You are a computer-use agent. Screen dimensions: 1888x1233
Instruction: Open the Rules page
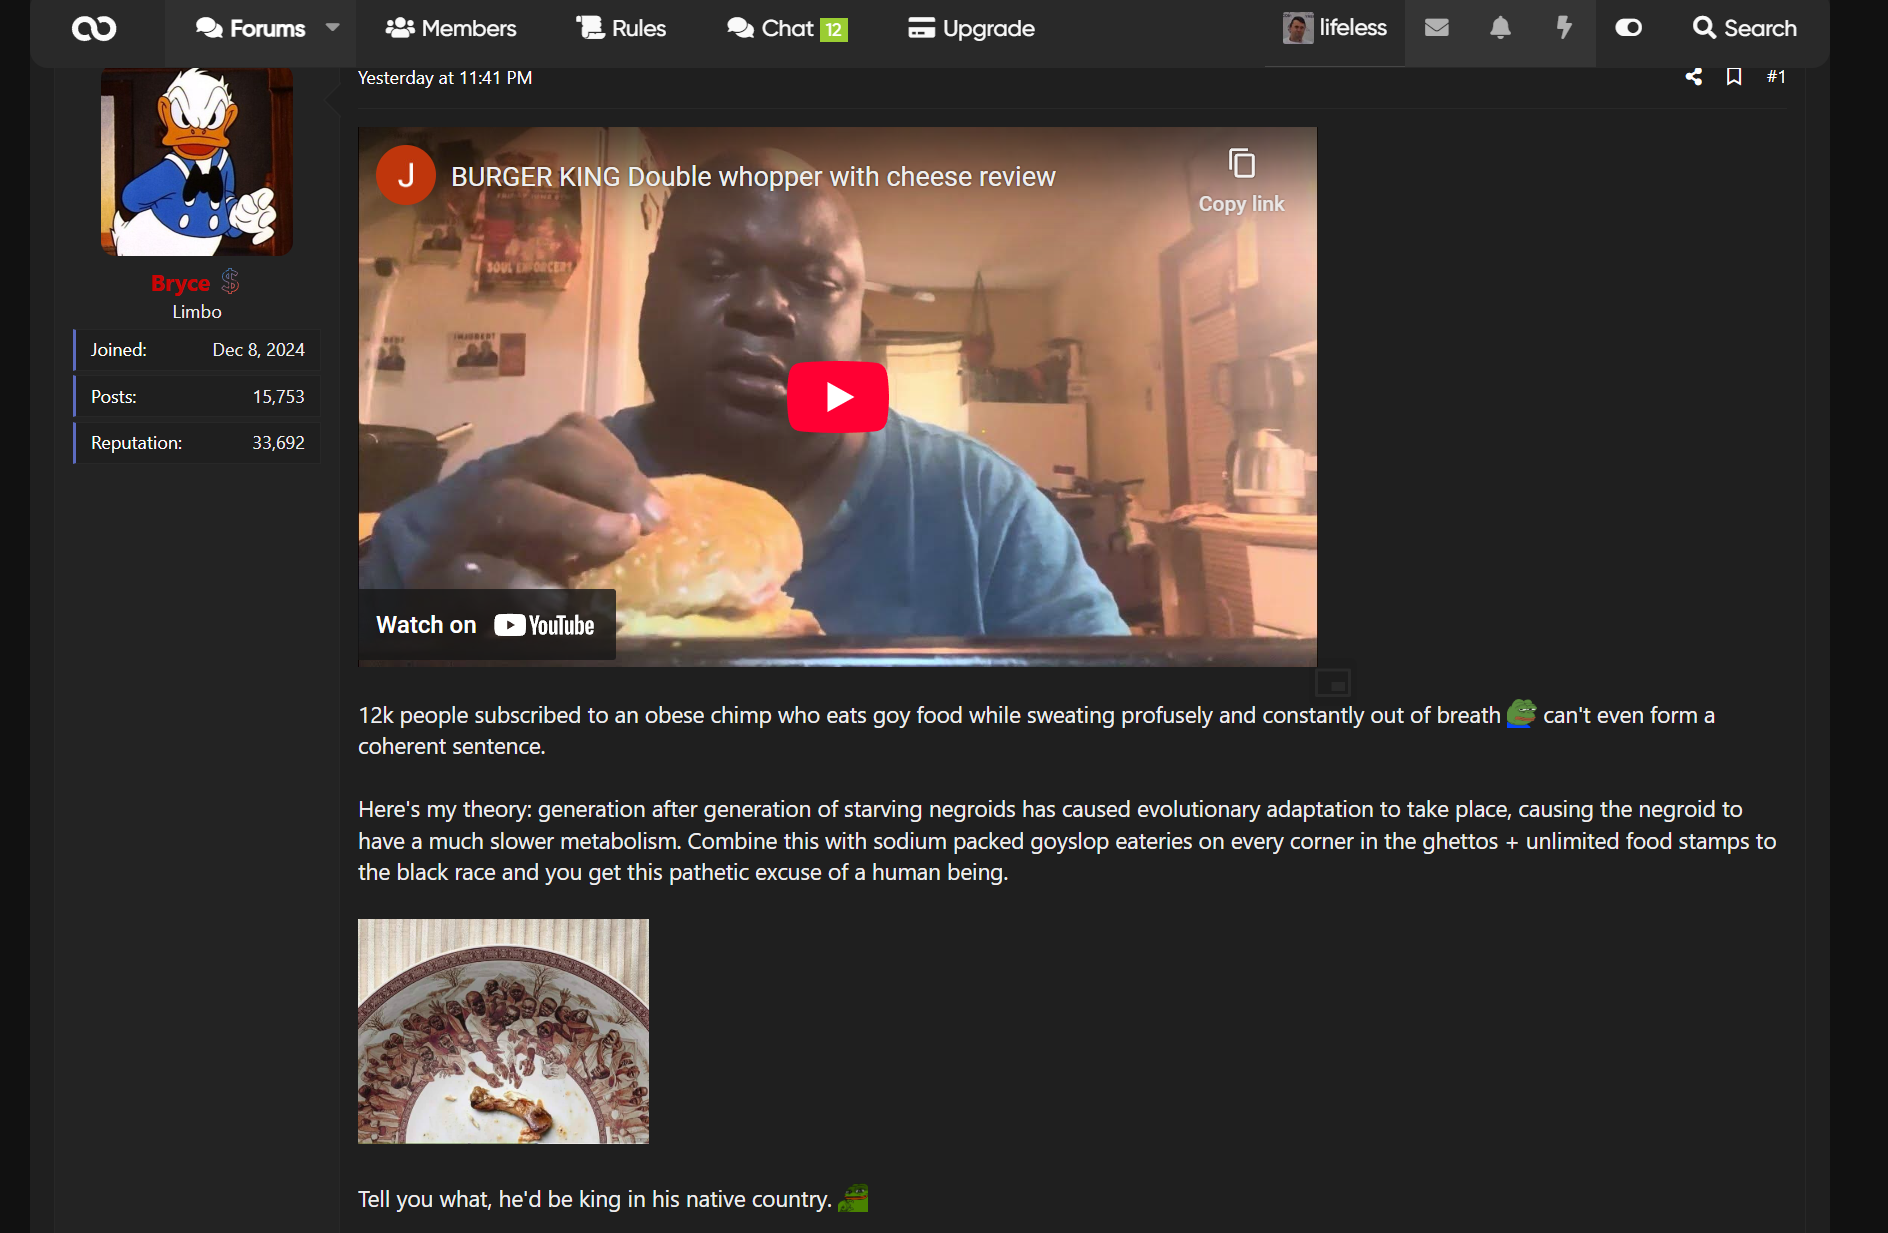[621, 28]
